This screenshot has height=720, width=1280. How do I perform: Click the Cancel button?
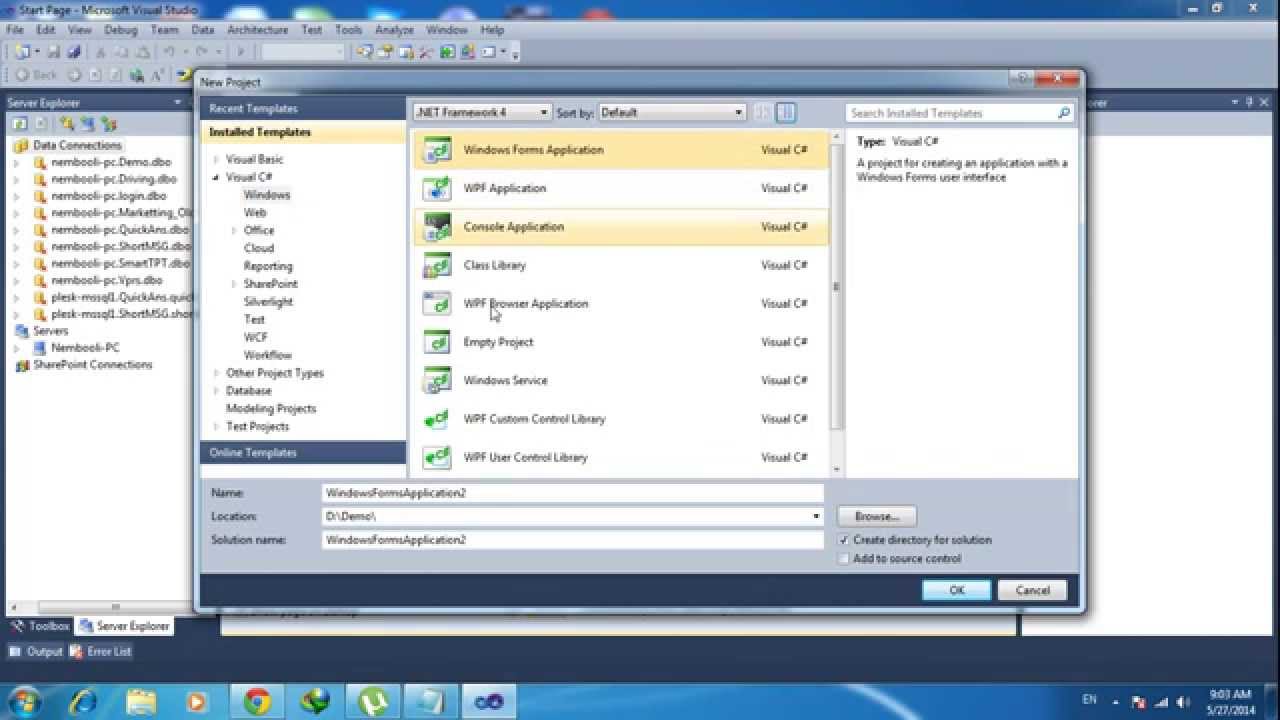click(x=1032, y=590)
